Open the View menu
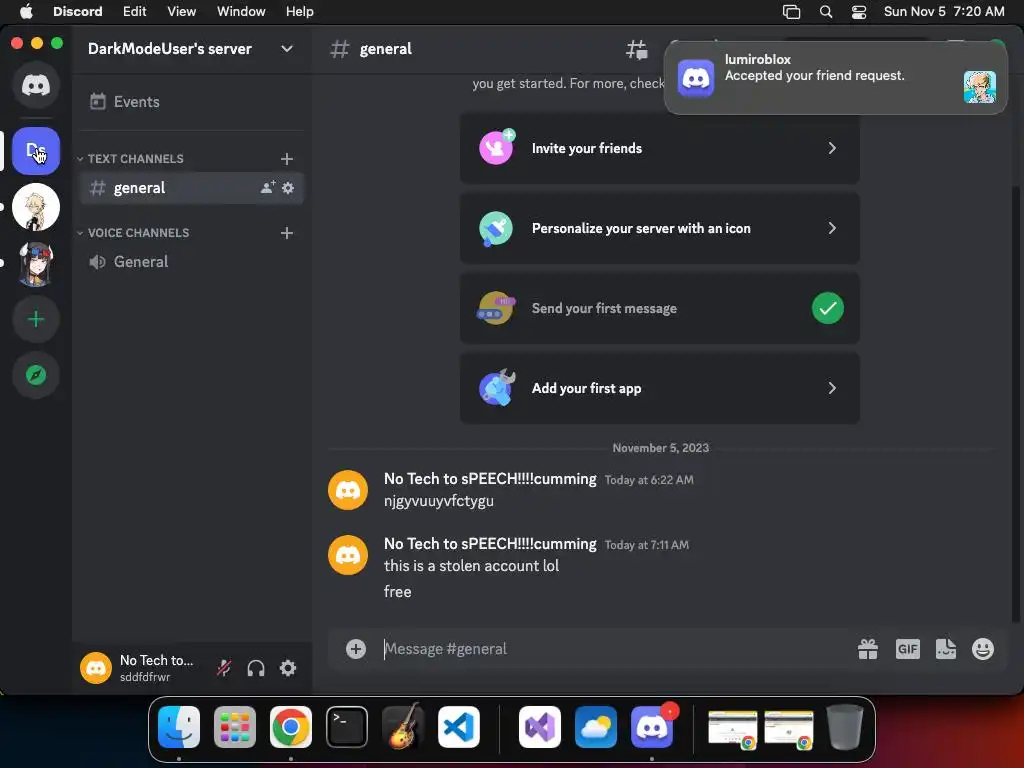Screen dimensions: 1024x768 click(x=182, y=12)
